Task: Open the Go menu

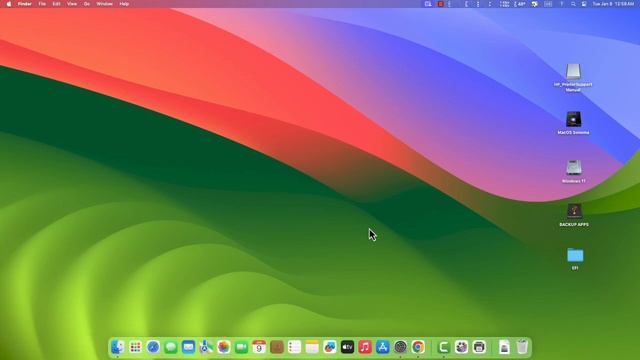Action: [x=87, y=4]
